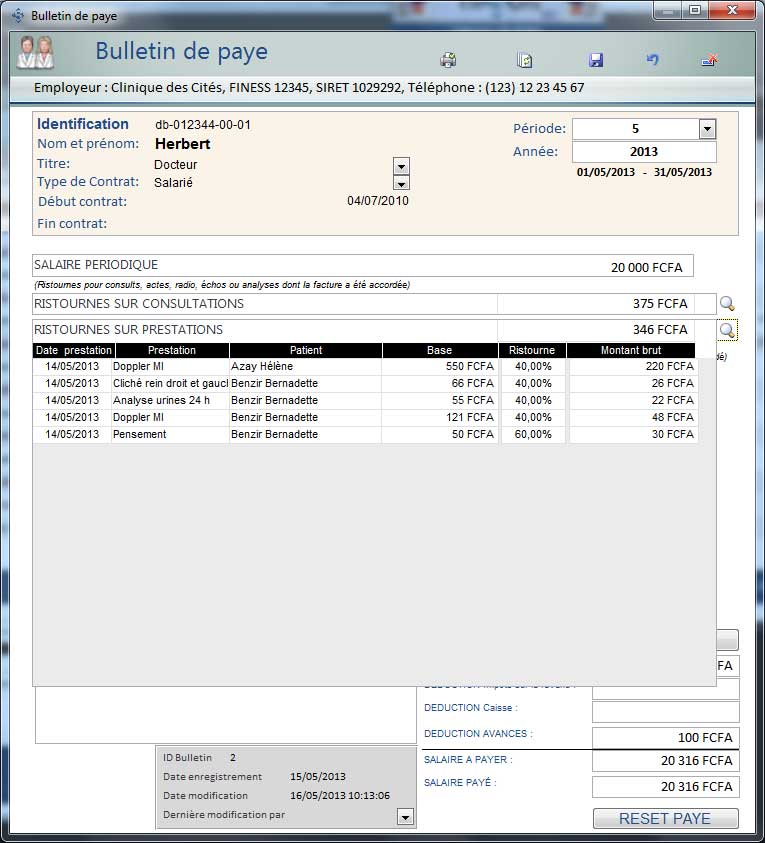
Task: Open the Type de Contrat dropdown arrow
Action: (x=401, y=183)
